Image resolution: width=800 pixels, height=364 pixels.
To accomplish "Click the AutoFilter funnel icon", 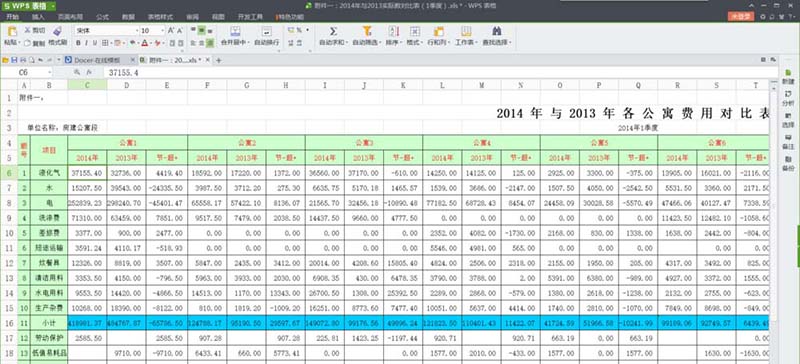I will (366, 32).
